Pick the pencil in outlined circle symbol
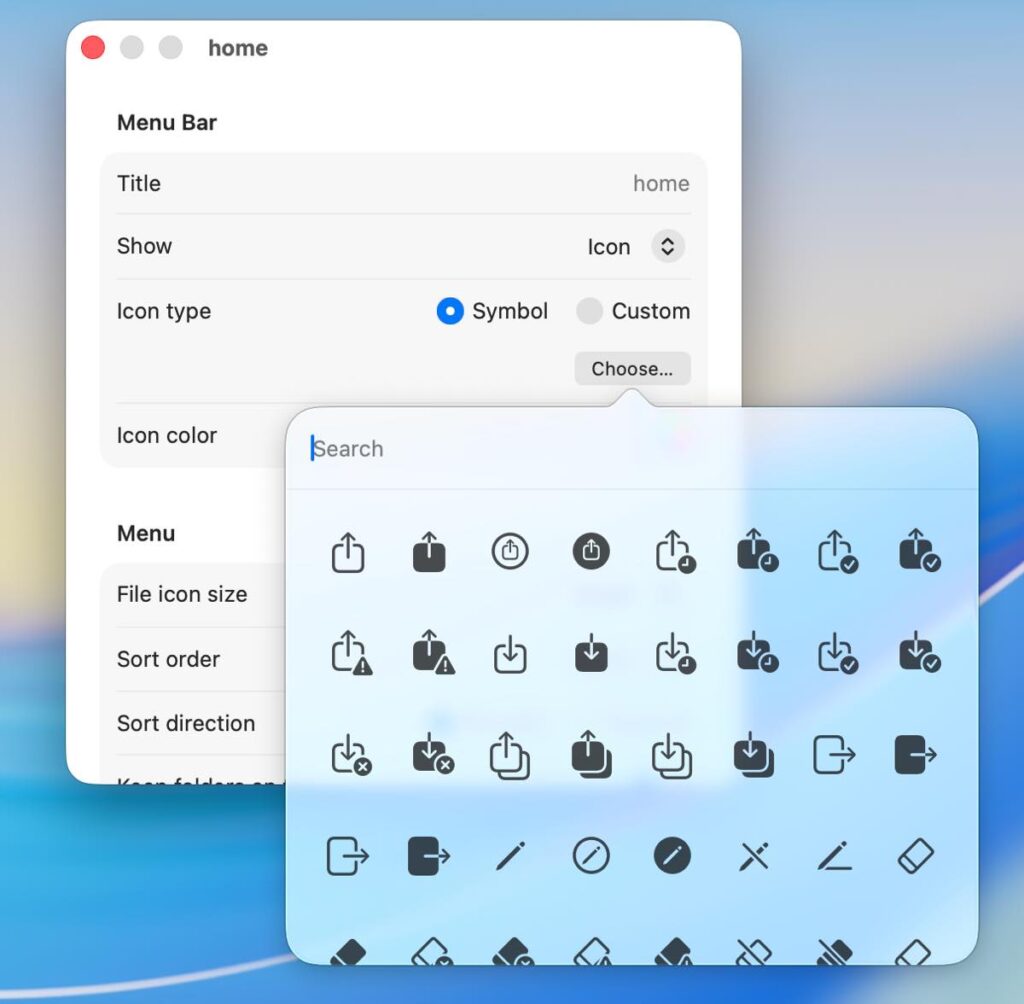Image resolution: width=1024 pixels, height=1004 pixels. 591,856
